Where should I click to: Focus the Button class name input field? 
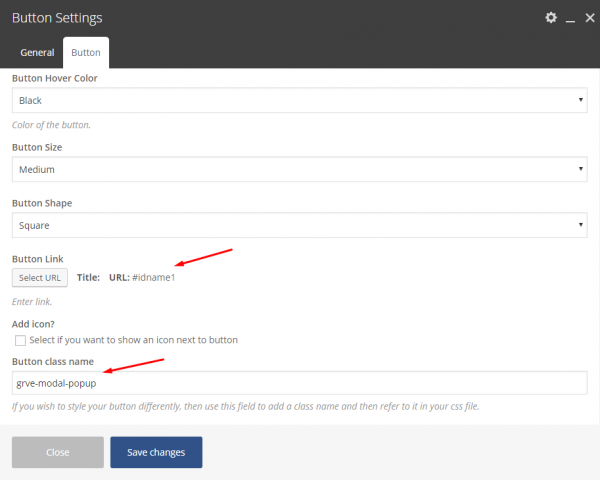tap(299, 383)
